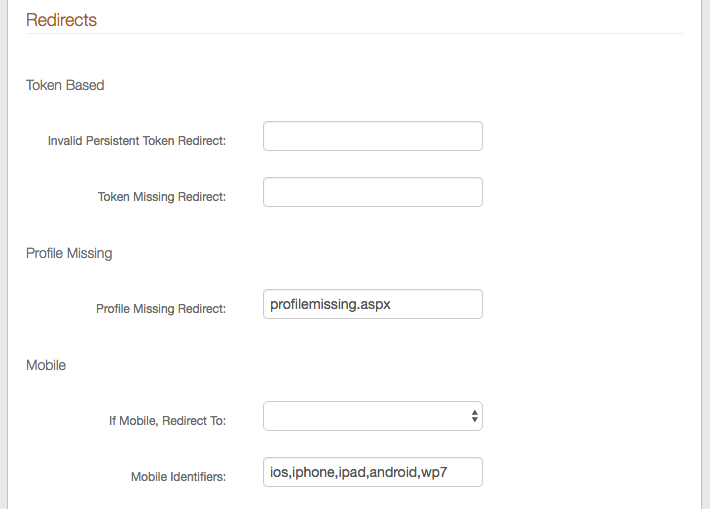Viewport: 710px width, 509px height.
Task: Click the Redirects section heading
Action: pyautogui.click(x=61, y=20)
